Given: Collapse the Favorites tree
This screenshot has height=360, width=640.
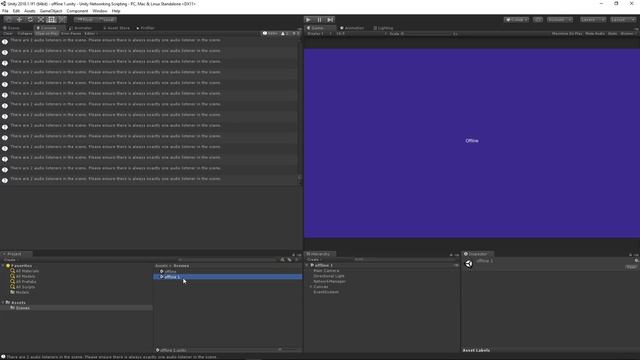Looking at the screenshot, I should tap(3, 266).
